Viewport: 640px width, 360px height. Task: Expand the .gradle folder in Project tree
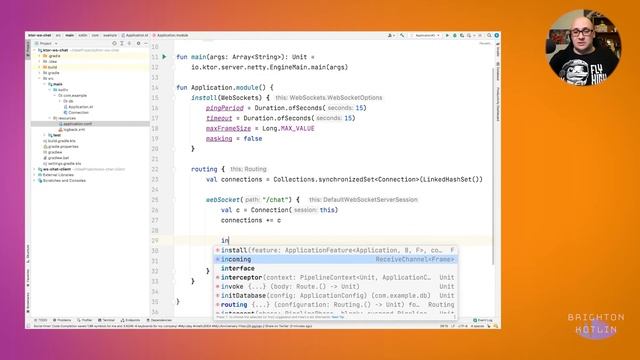(40, 56)
